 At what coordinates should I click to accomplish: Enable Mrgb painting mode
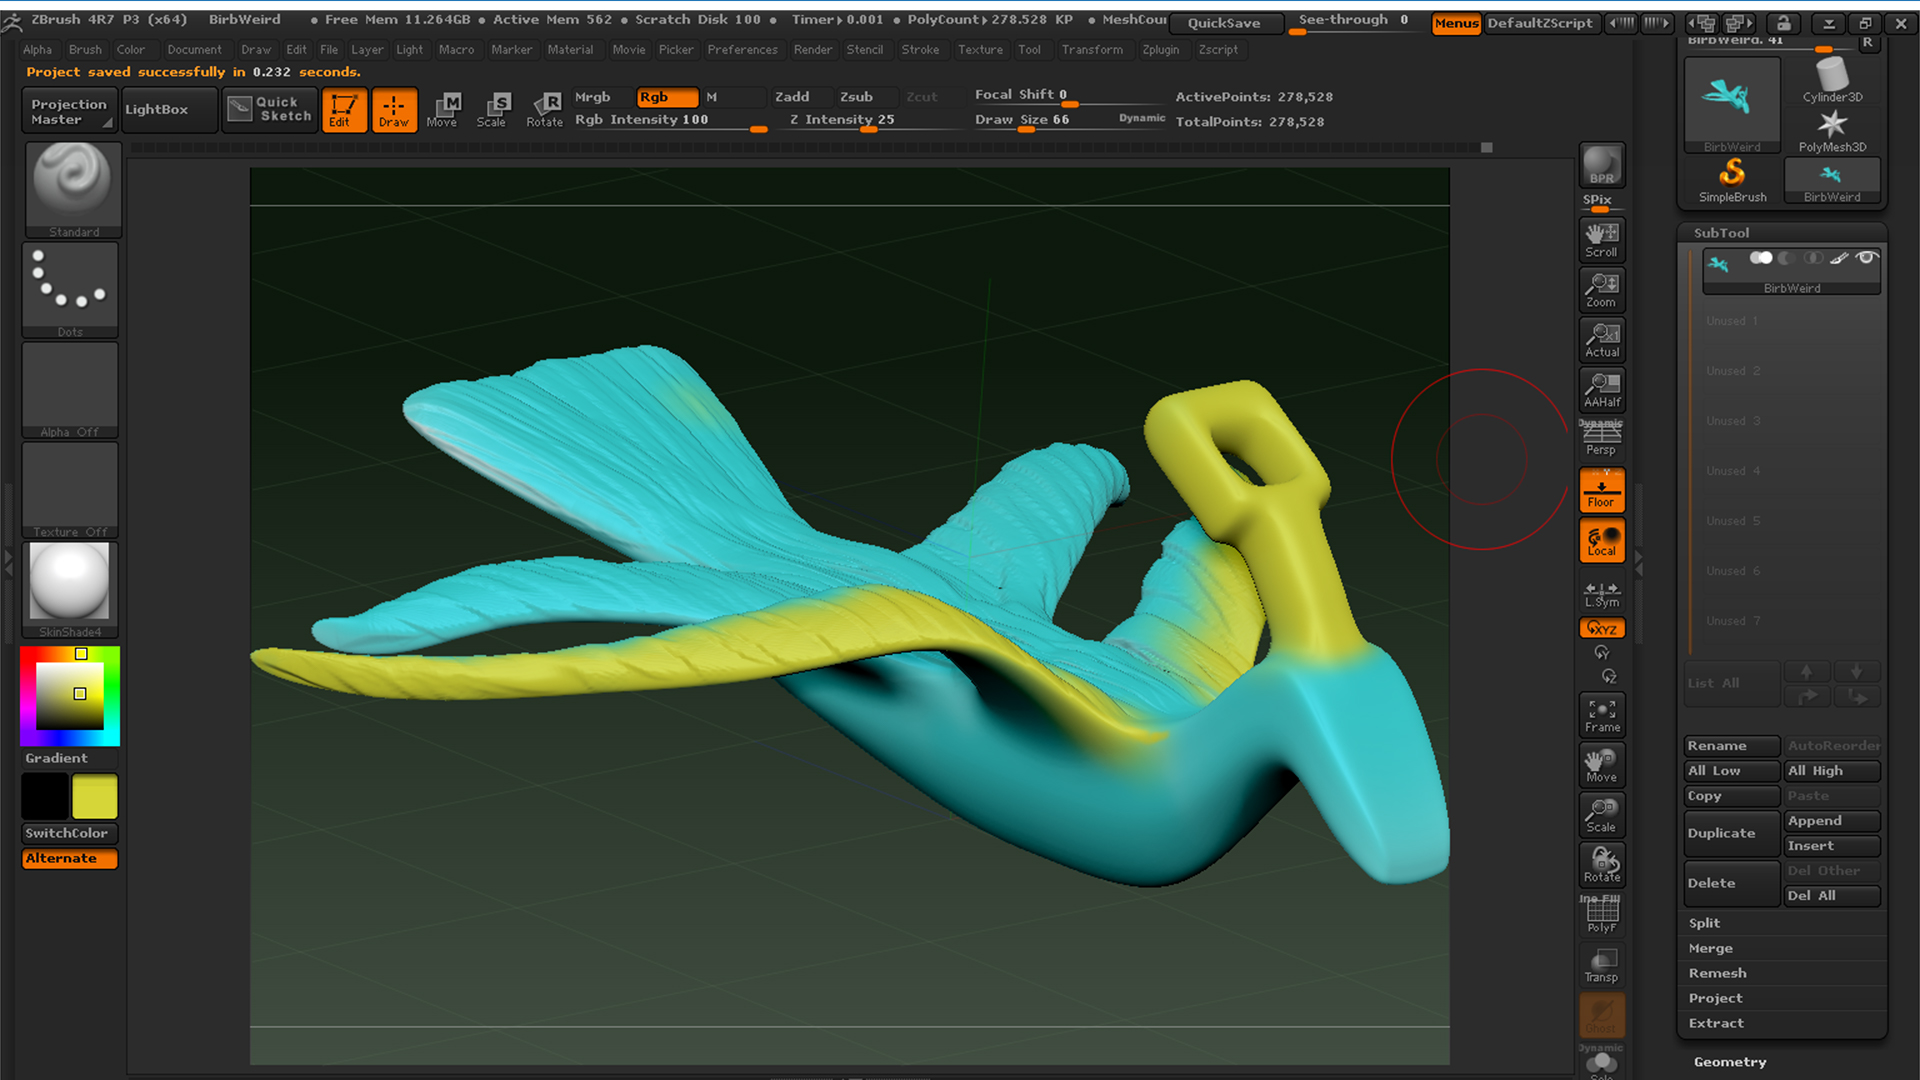coord(603,97)
